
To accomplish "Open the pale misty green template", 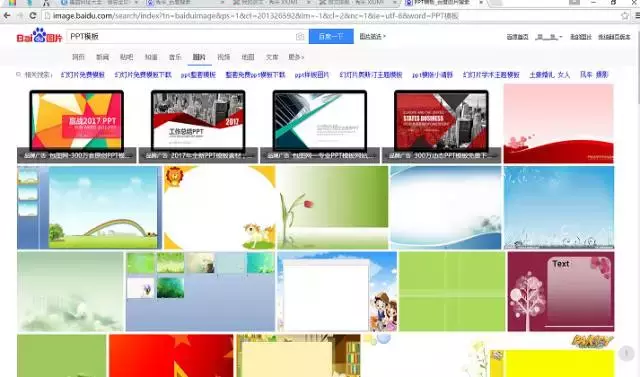I will point(70,291).
